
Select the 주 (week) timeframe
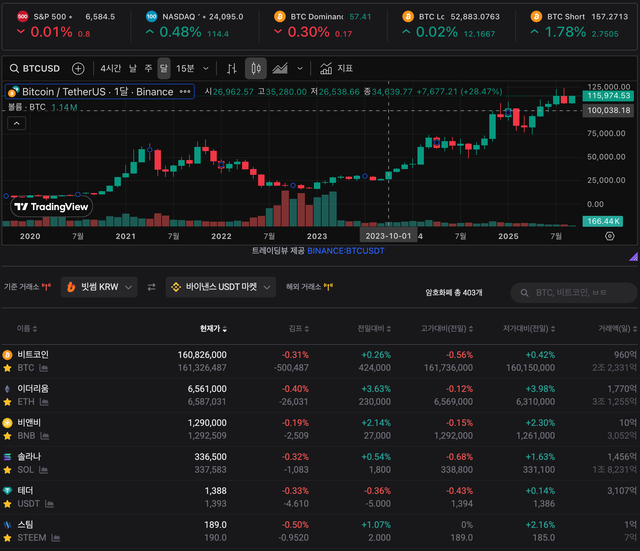[148, 69]
